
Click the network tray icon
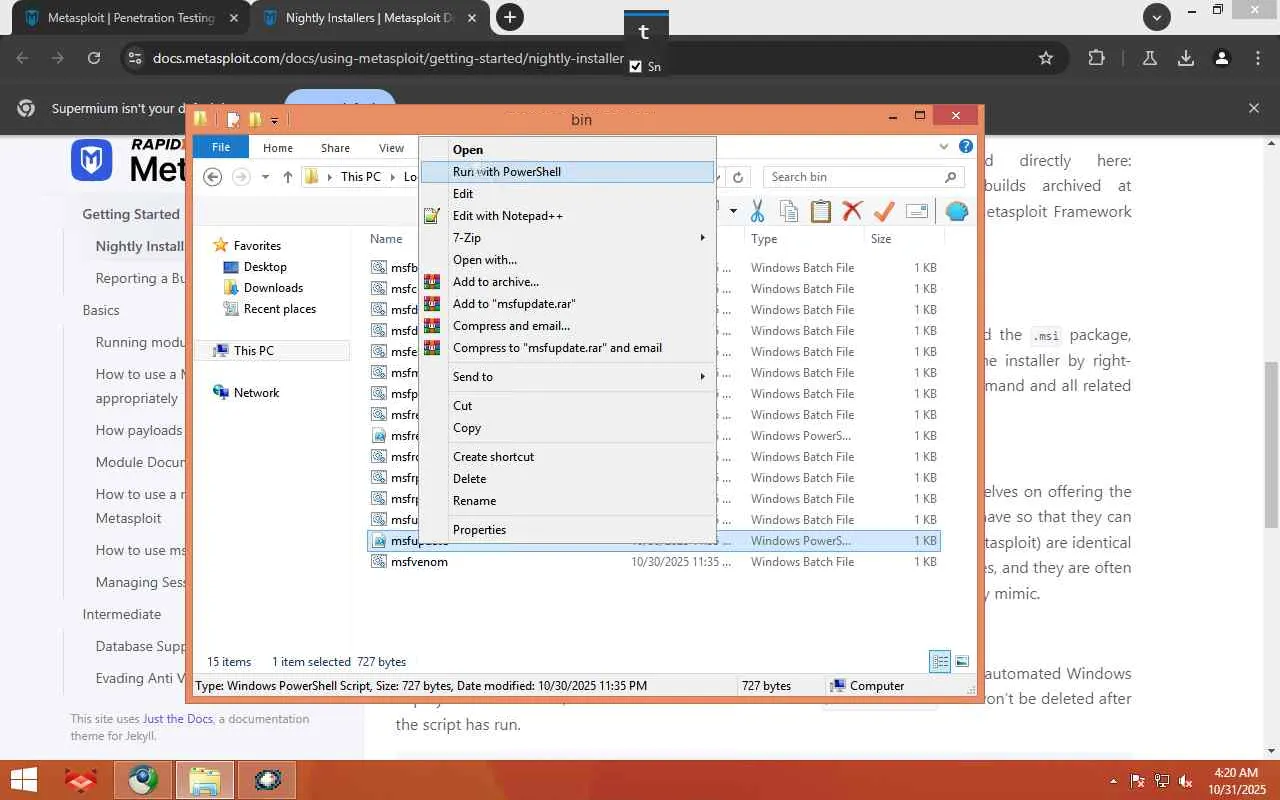point(1162,781)
